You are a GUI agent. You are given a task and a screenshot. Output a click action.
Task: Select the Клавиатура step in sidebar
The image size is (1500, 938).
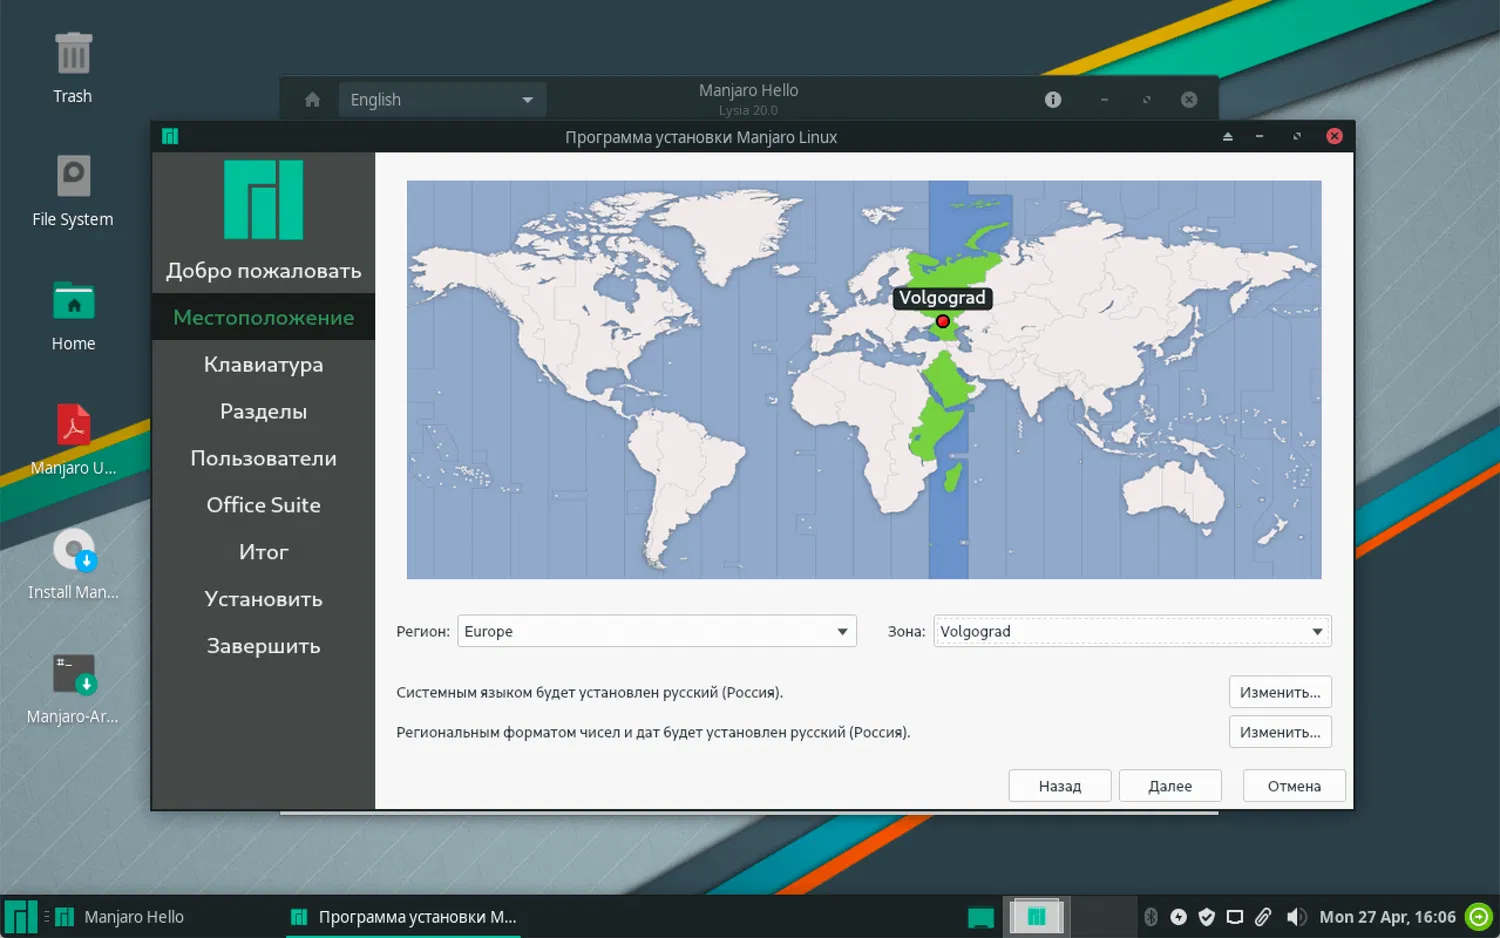click(263, 364)
